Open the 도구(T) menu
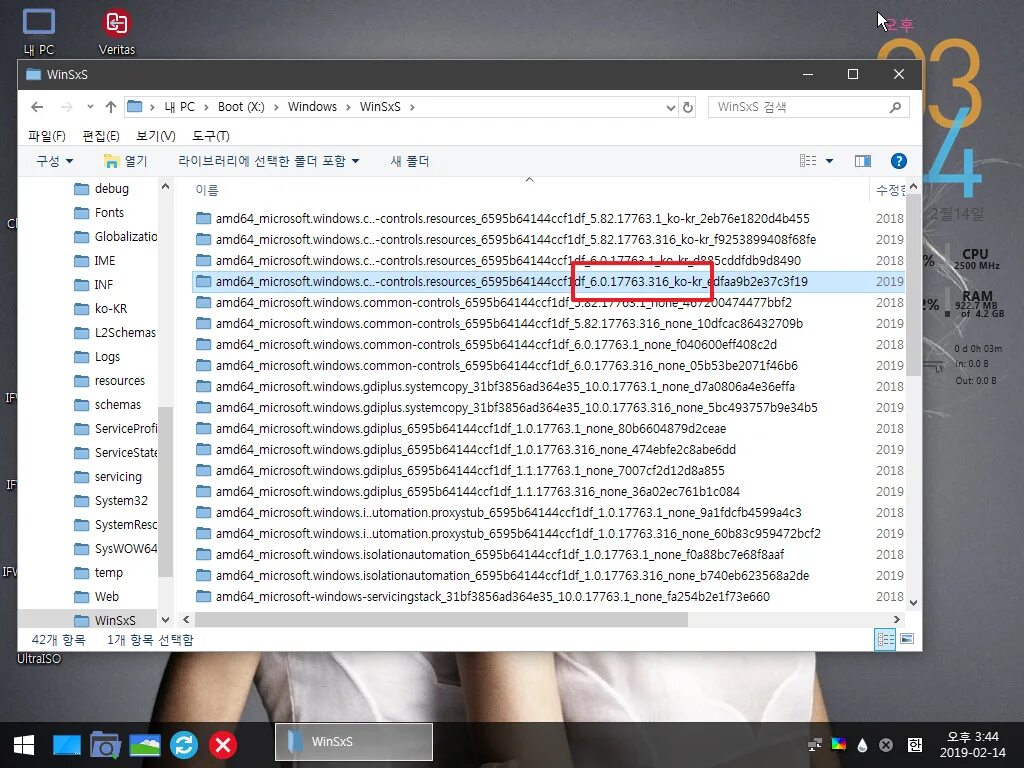 210,136
